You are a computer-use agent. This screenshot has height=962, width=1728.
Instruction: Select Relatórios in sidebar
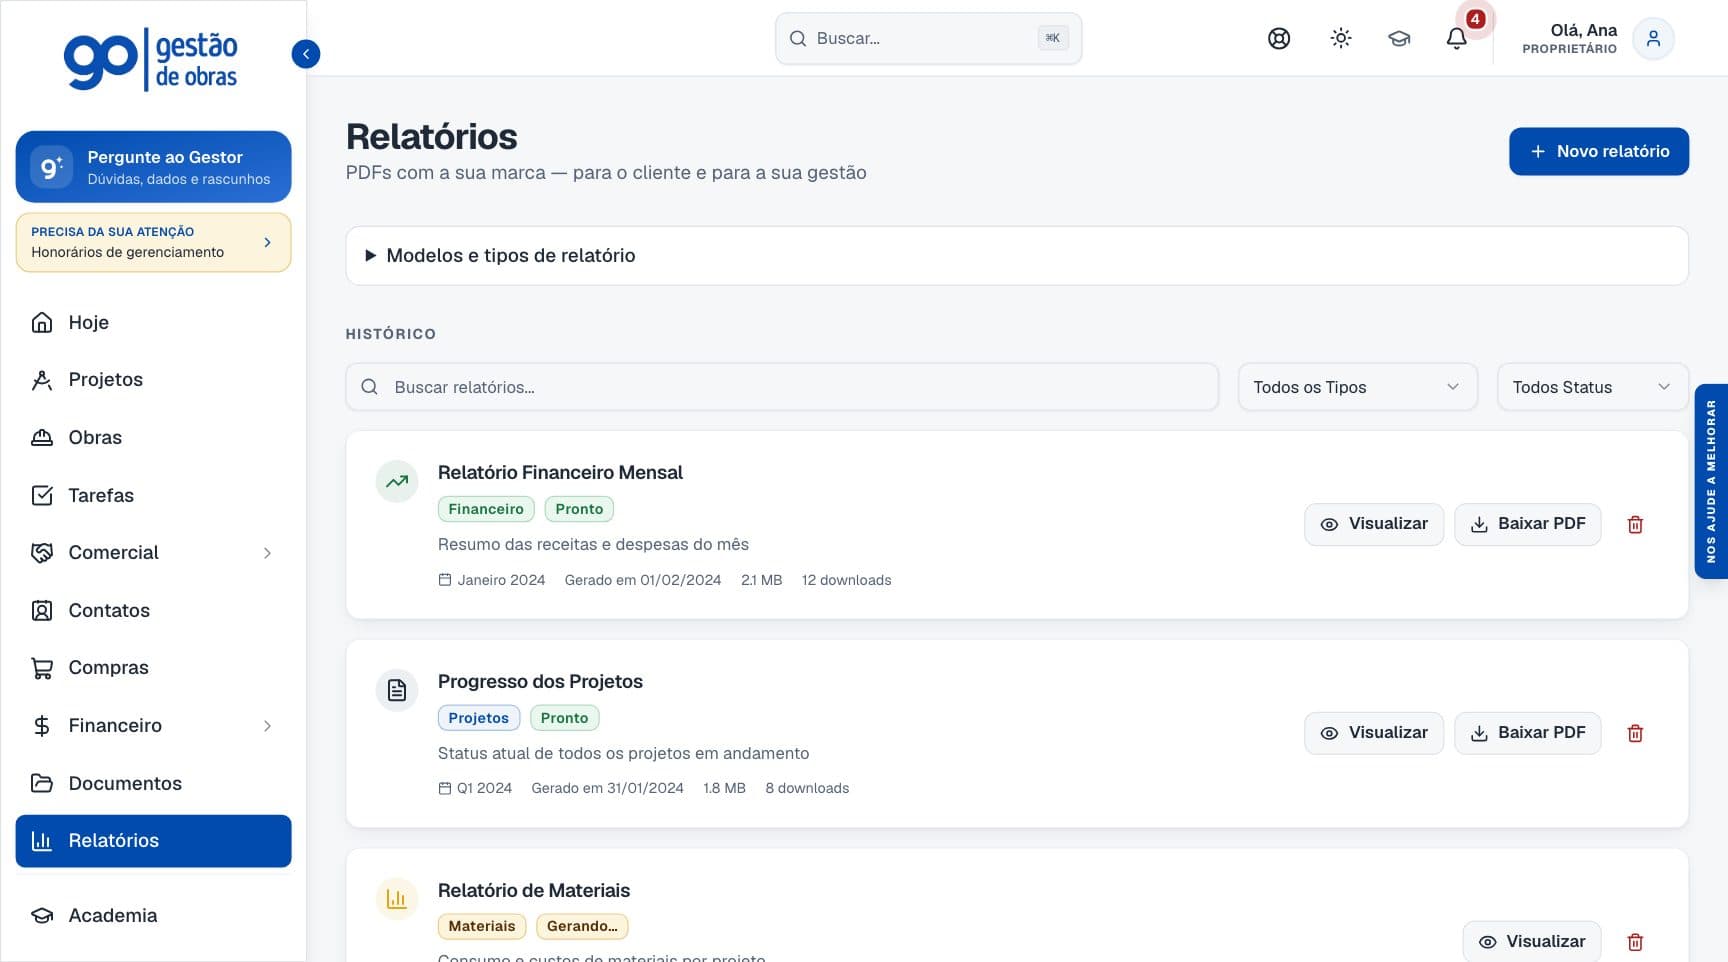point(153,841)
